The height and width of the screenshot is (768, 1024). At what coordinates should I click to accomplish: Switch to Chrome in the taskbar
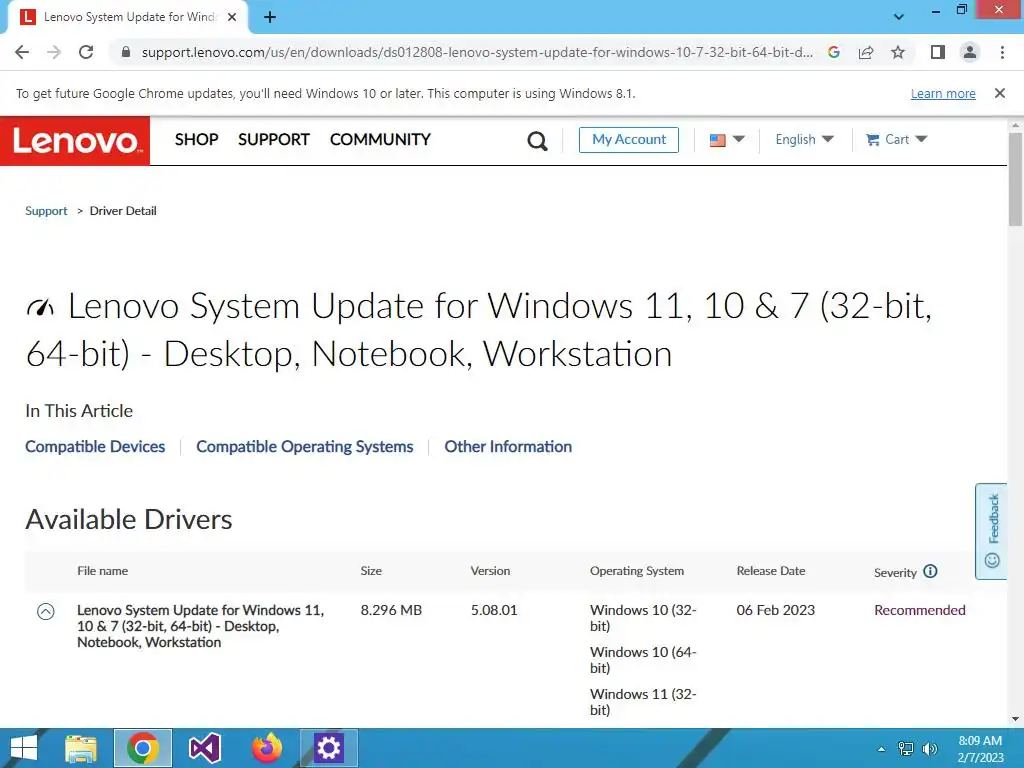[143, 748]
